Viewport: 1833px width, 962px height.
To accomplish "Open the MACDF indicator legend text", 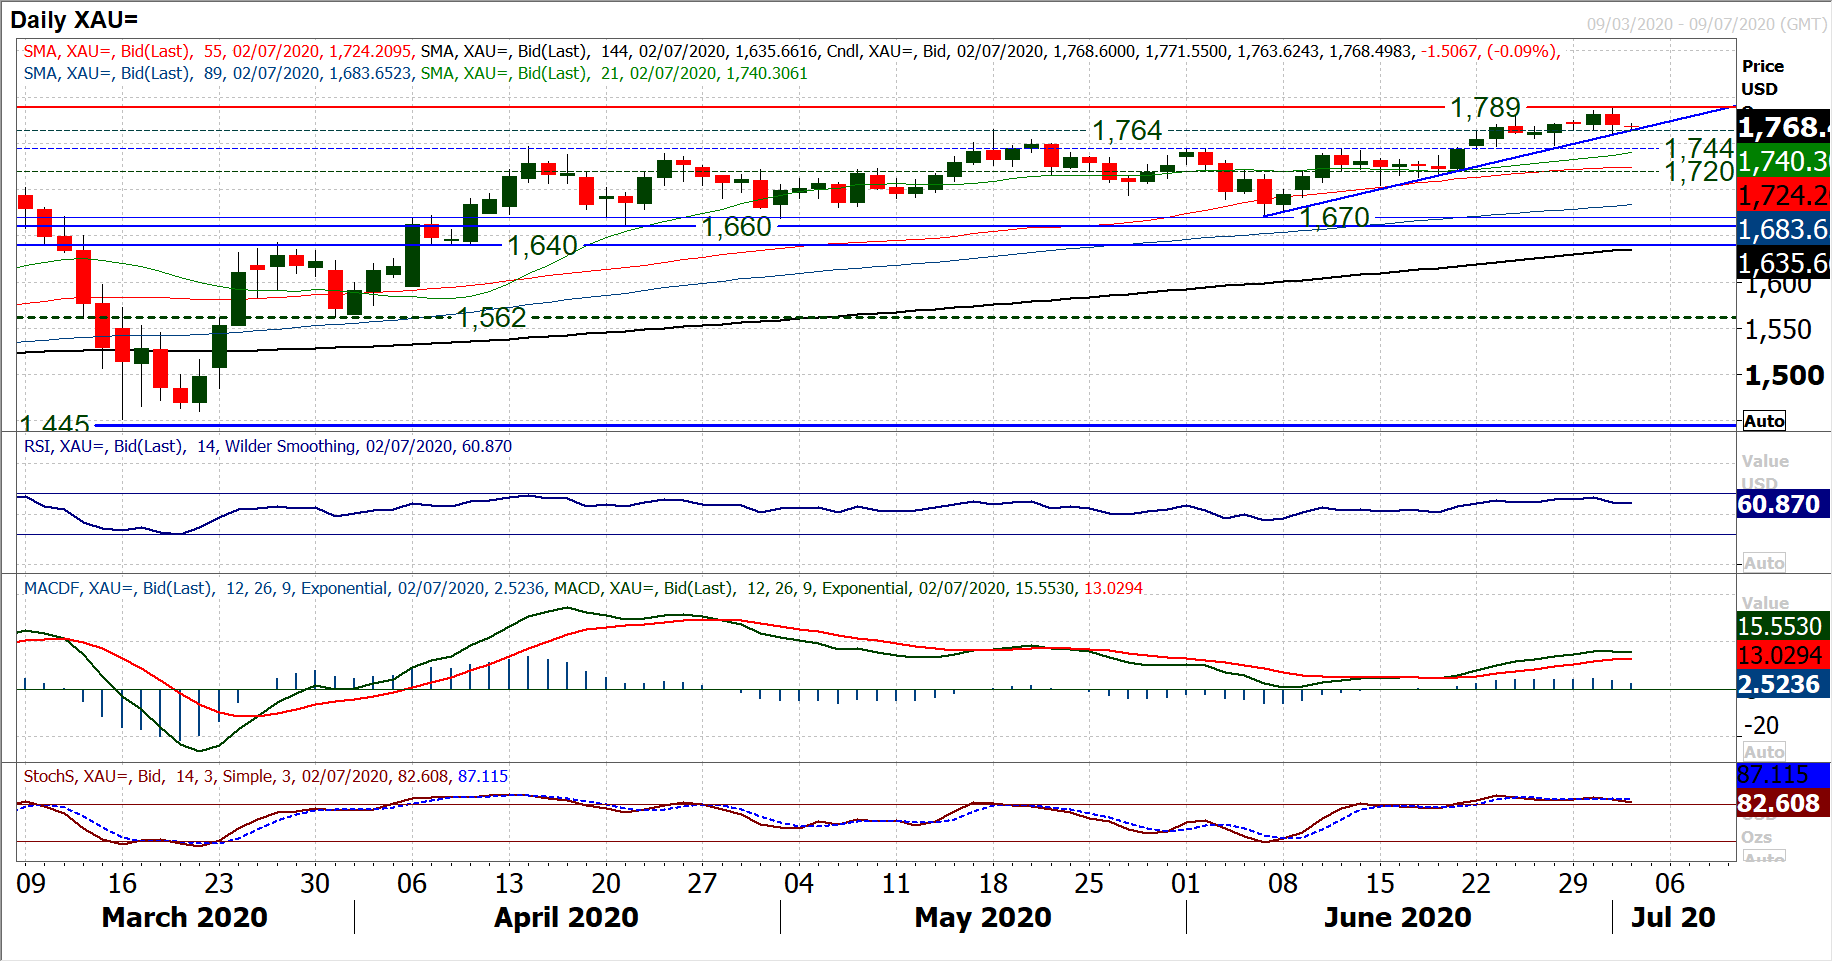I will (x=582, y=588).
